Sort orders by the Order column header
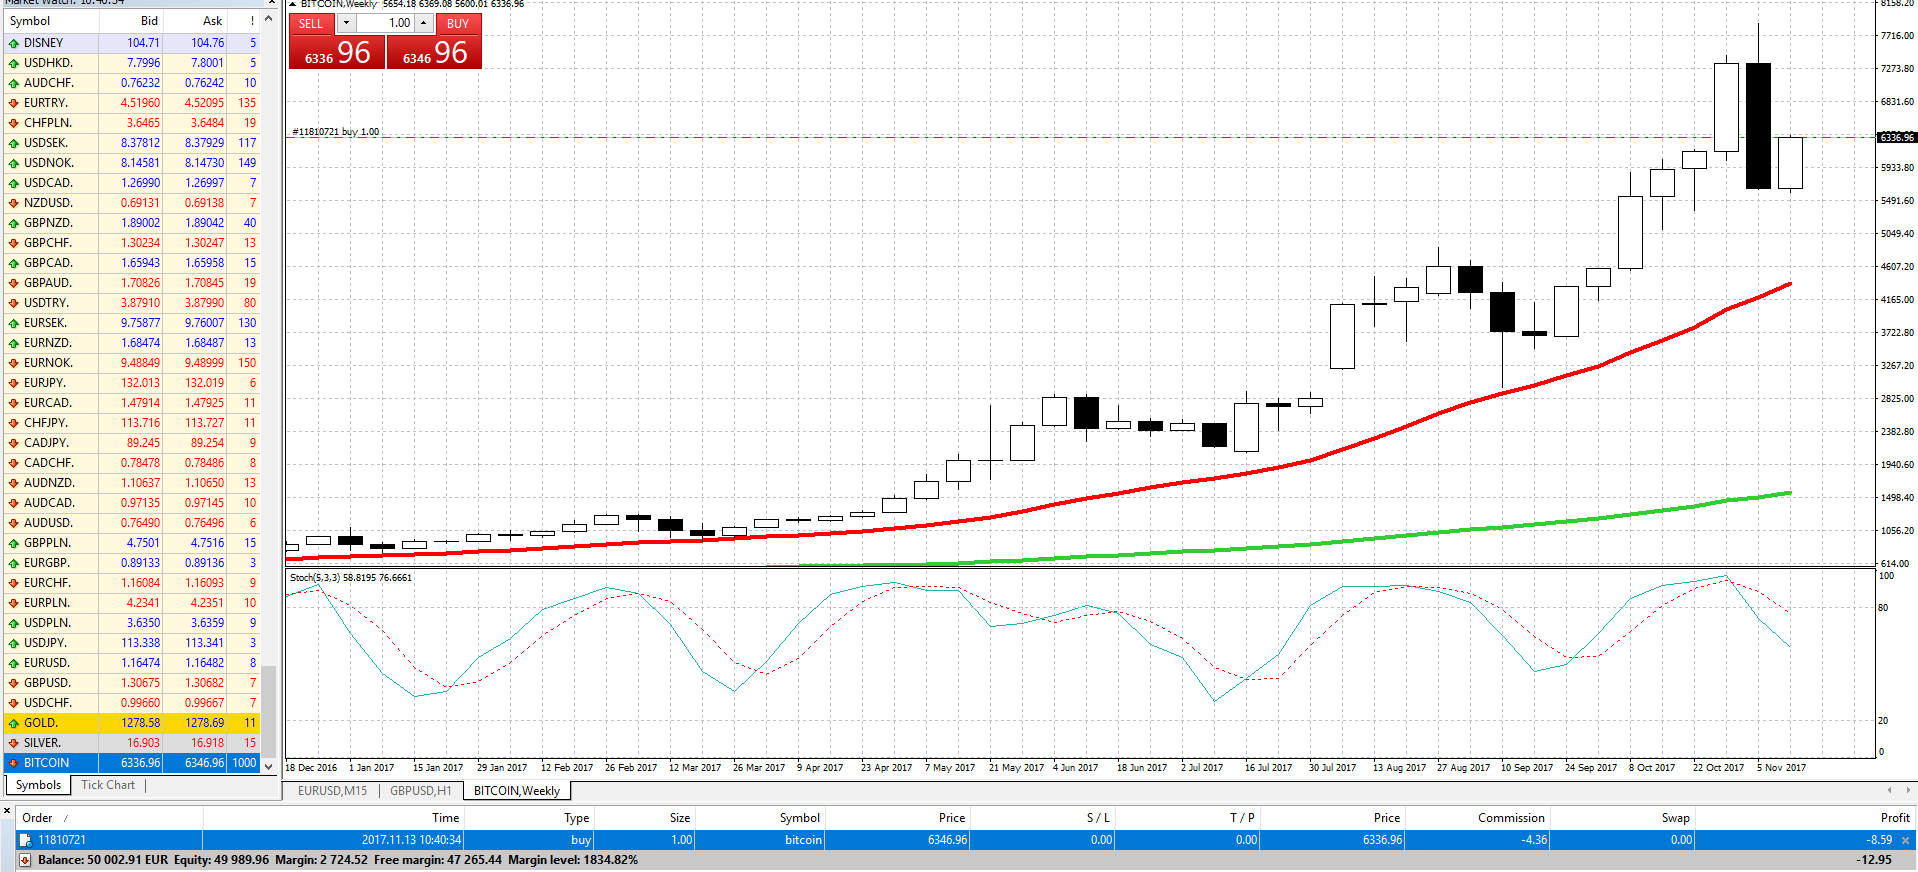 coord(109,818)
